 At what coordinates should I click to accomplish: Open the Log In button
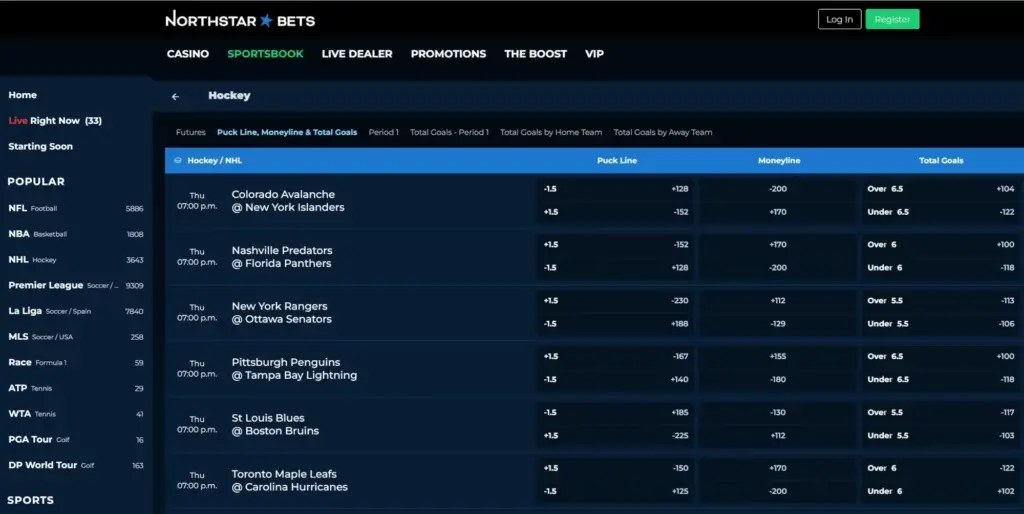(839, 19)
